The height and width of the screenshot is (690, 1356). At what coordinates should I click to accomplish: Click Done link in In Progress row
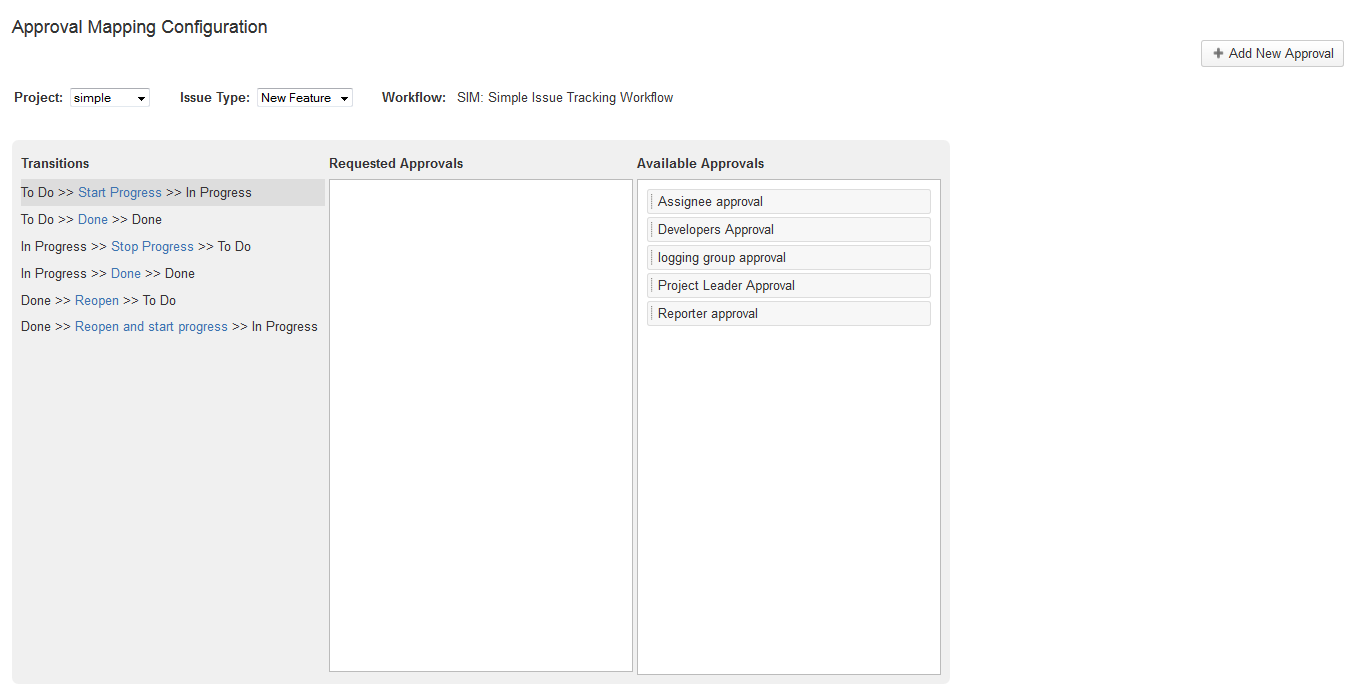(x=126, y=274)
